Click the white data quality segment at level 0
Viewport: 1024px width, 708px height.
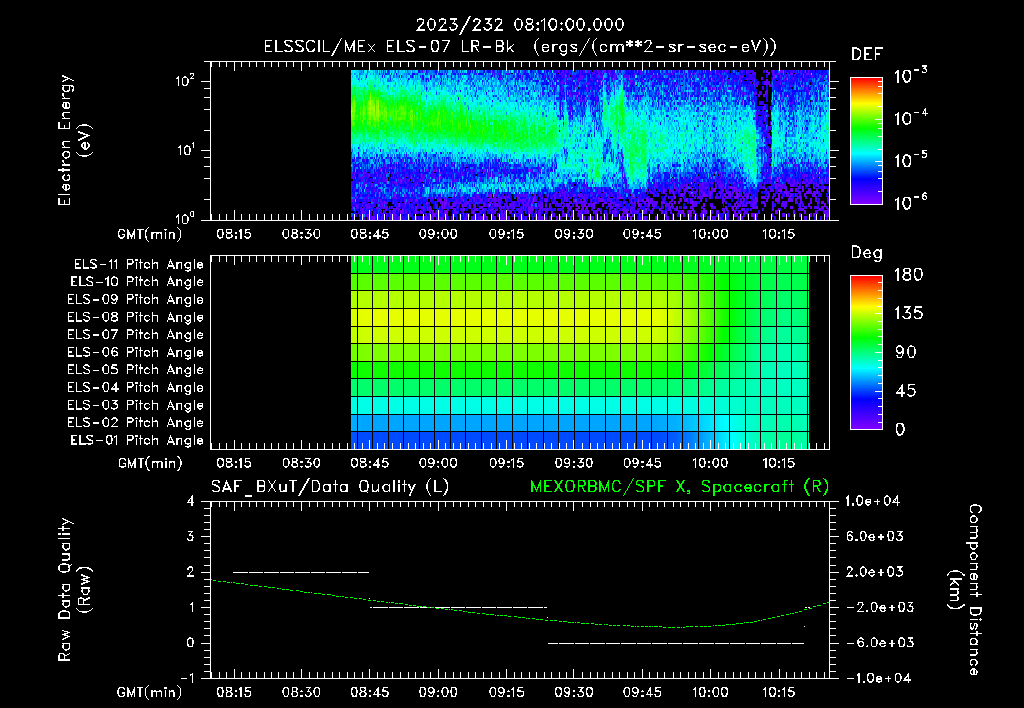click(x=676, y=643)
